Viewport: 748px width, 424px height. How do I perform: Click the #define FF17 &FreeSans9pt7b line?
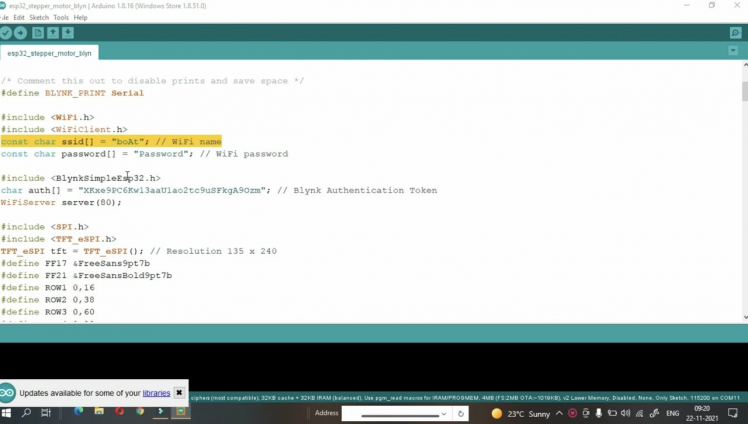(75, 263)
